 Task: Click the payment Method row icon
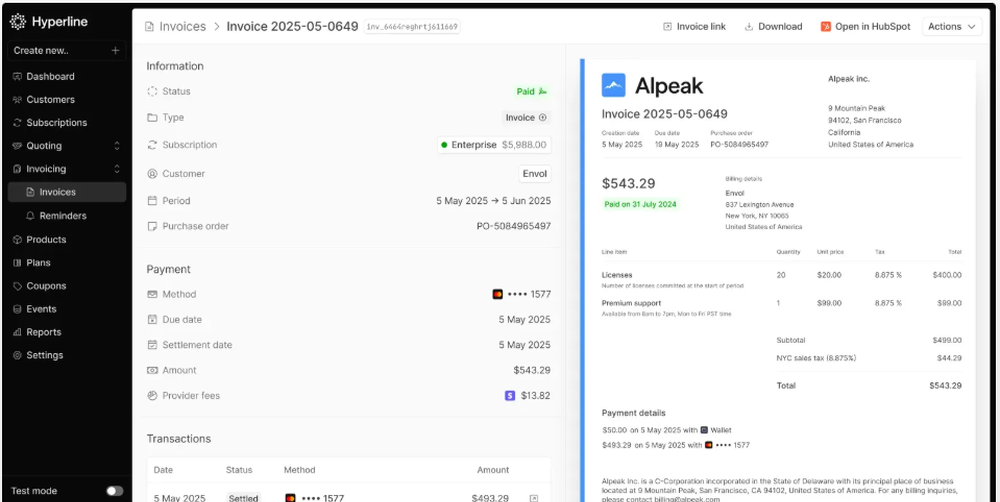[152, 294]
